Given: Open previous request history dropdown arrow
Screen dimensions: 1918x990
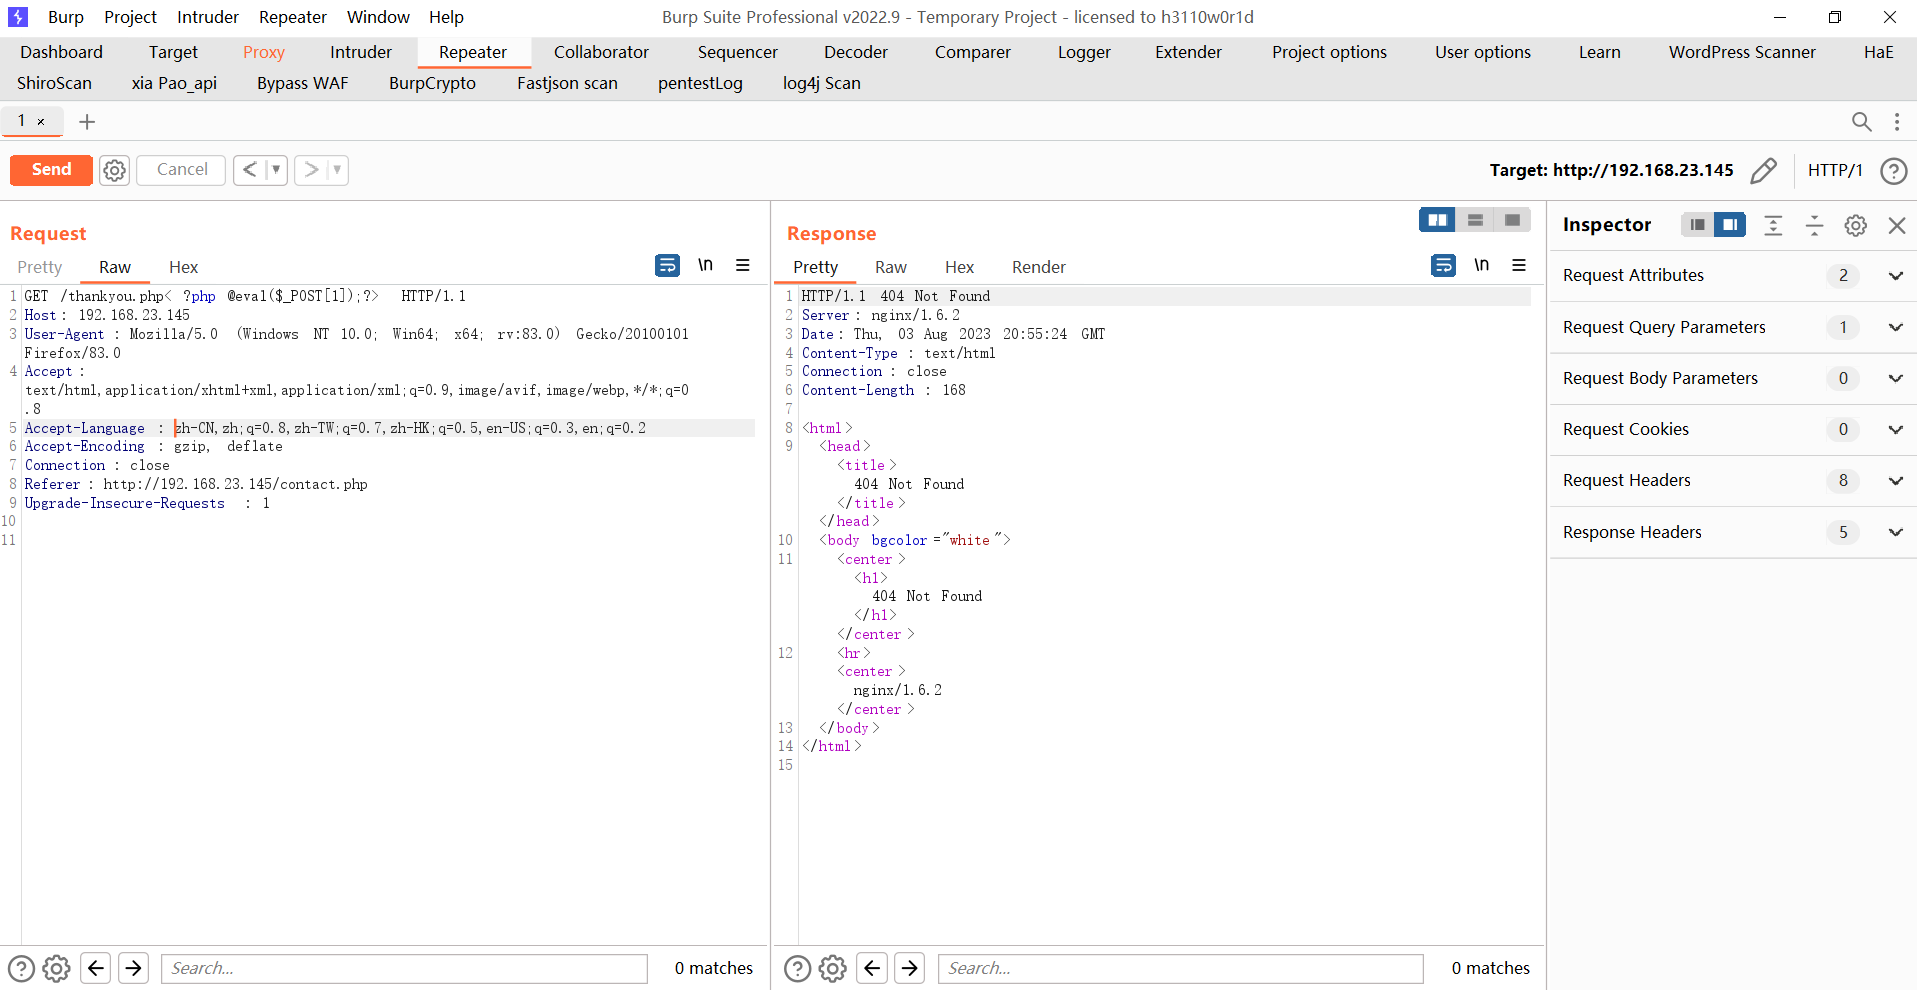Looking at the screenshot, I should 276,170.
